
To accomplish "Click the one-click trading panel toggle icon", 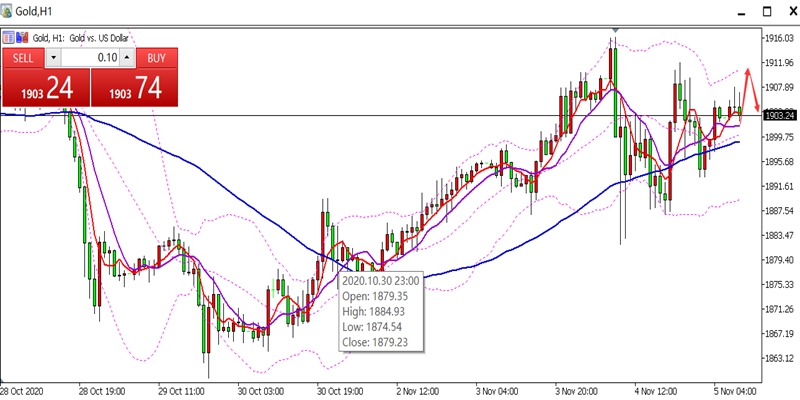I will (x=9, y=38).
